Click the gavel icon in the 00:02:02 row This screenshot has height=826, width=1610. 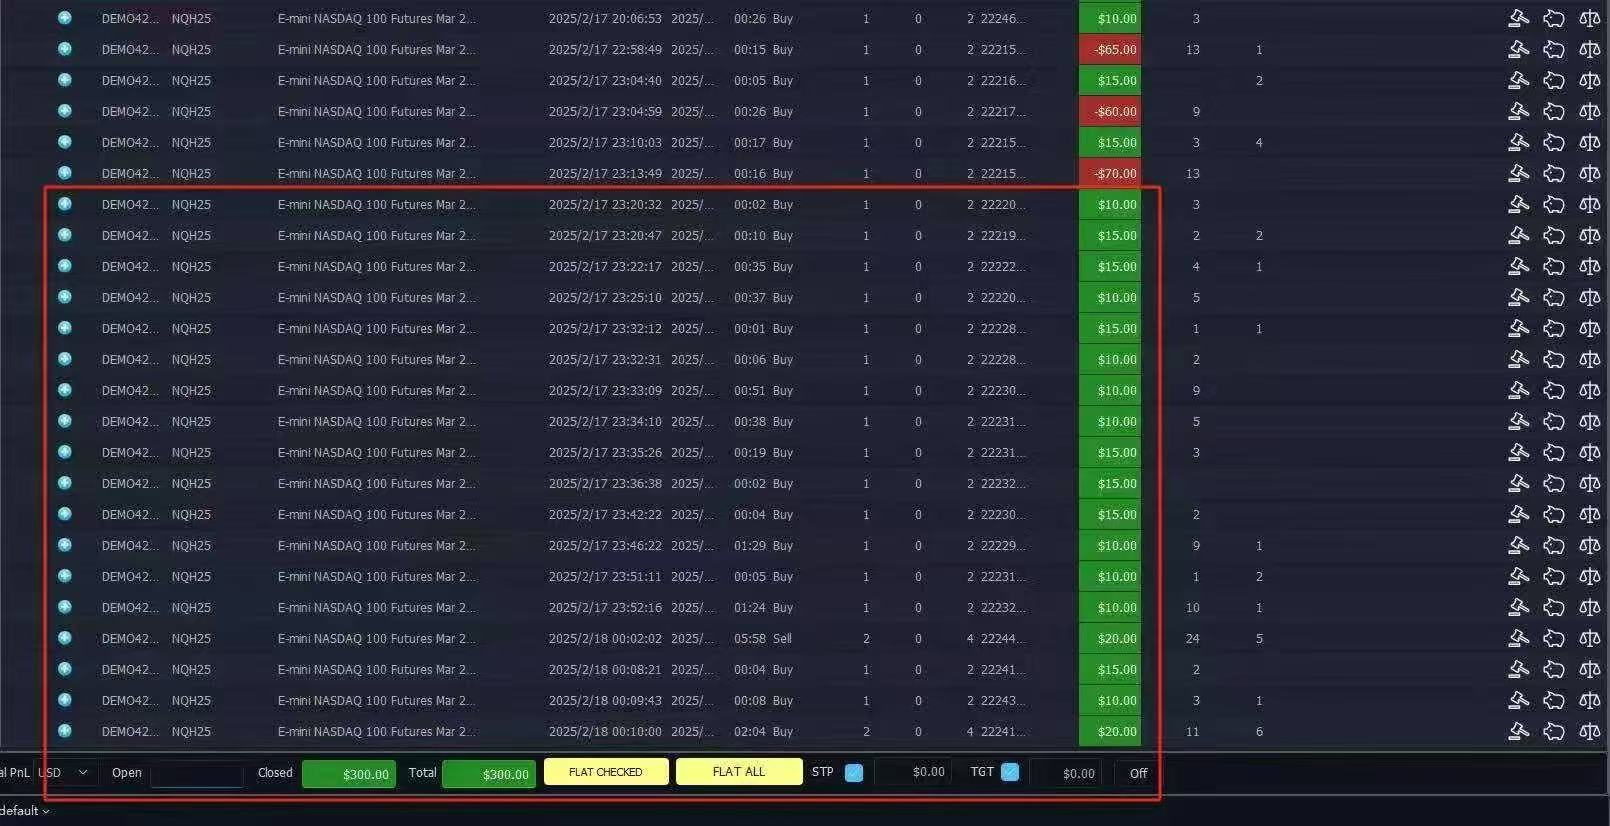[x=1518, y=638]
